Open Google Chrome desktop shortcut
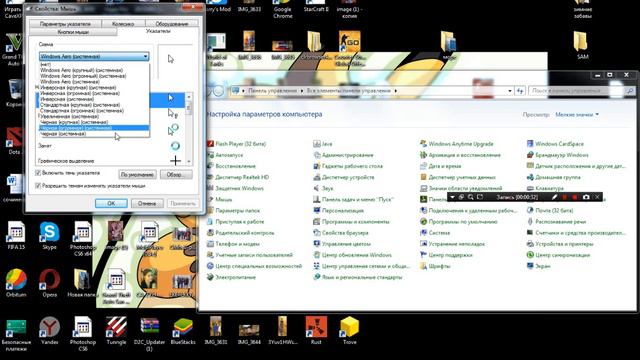Screen dimensions: 640x360 282,10
